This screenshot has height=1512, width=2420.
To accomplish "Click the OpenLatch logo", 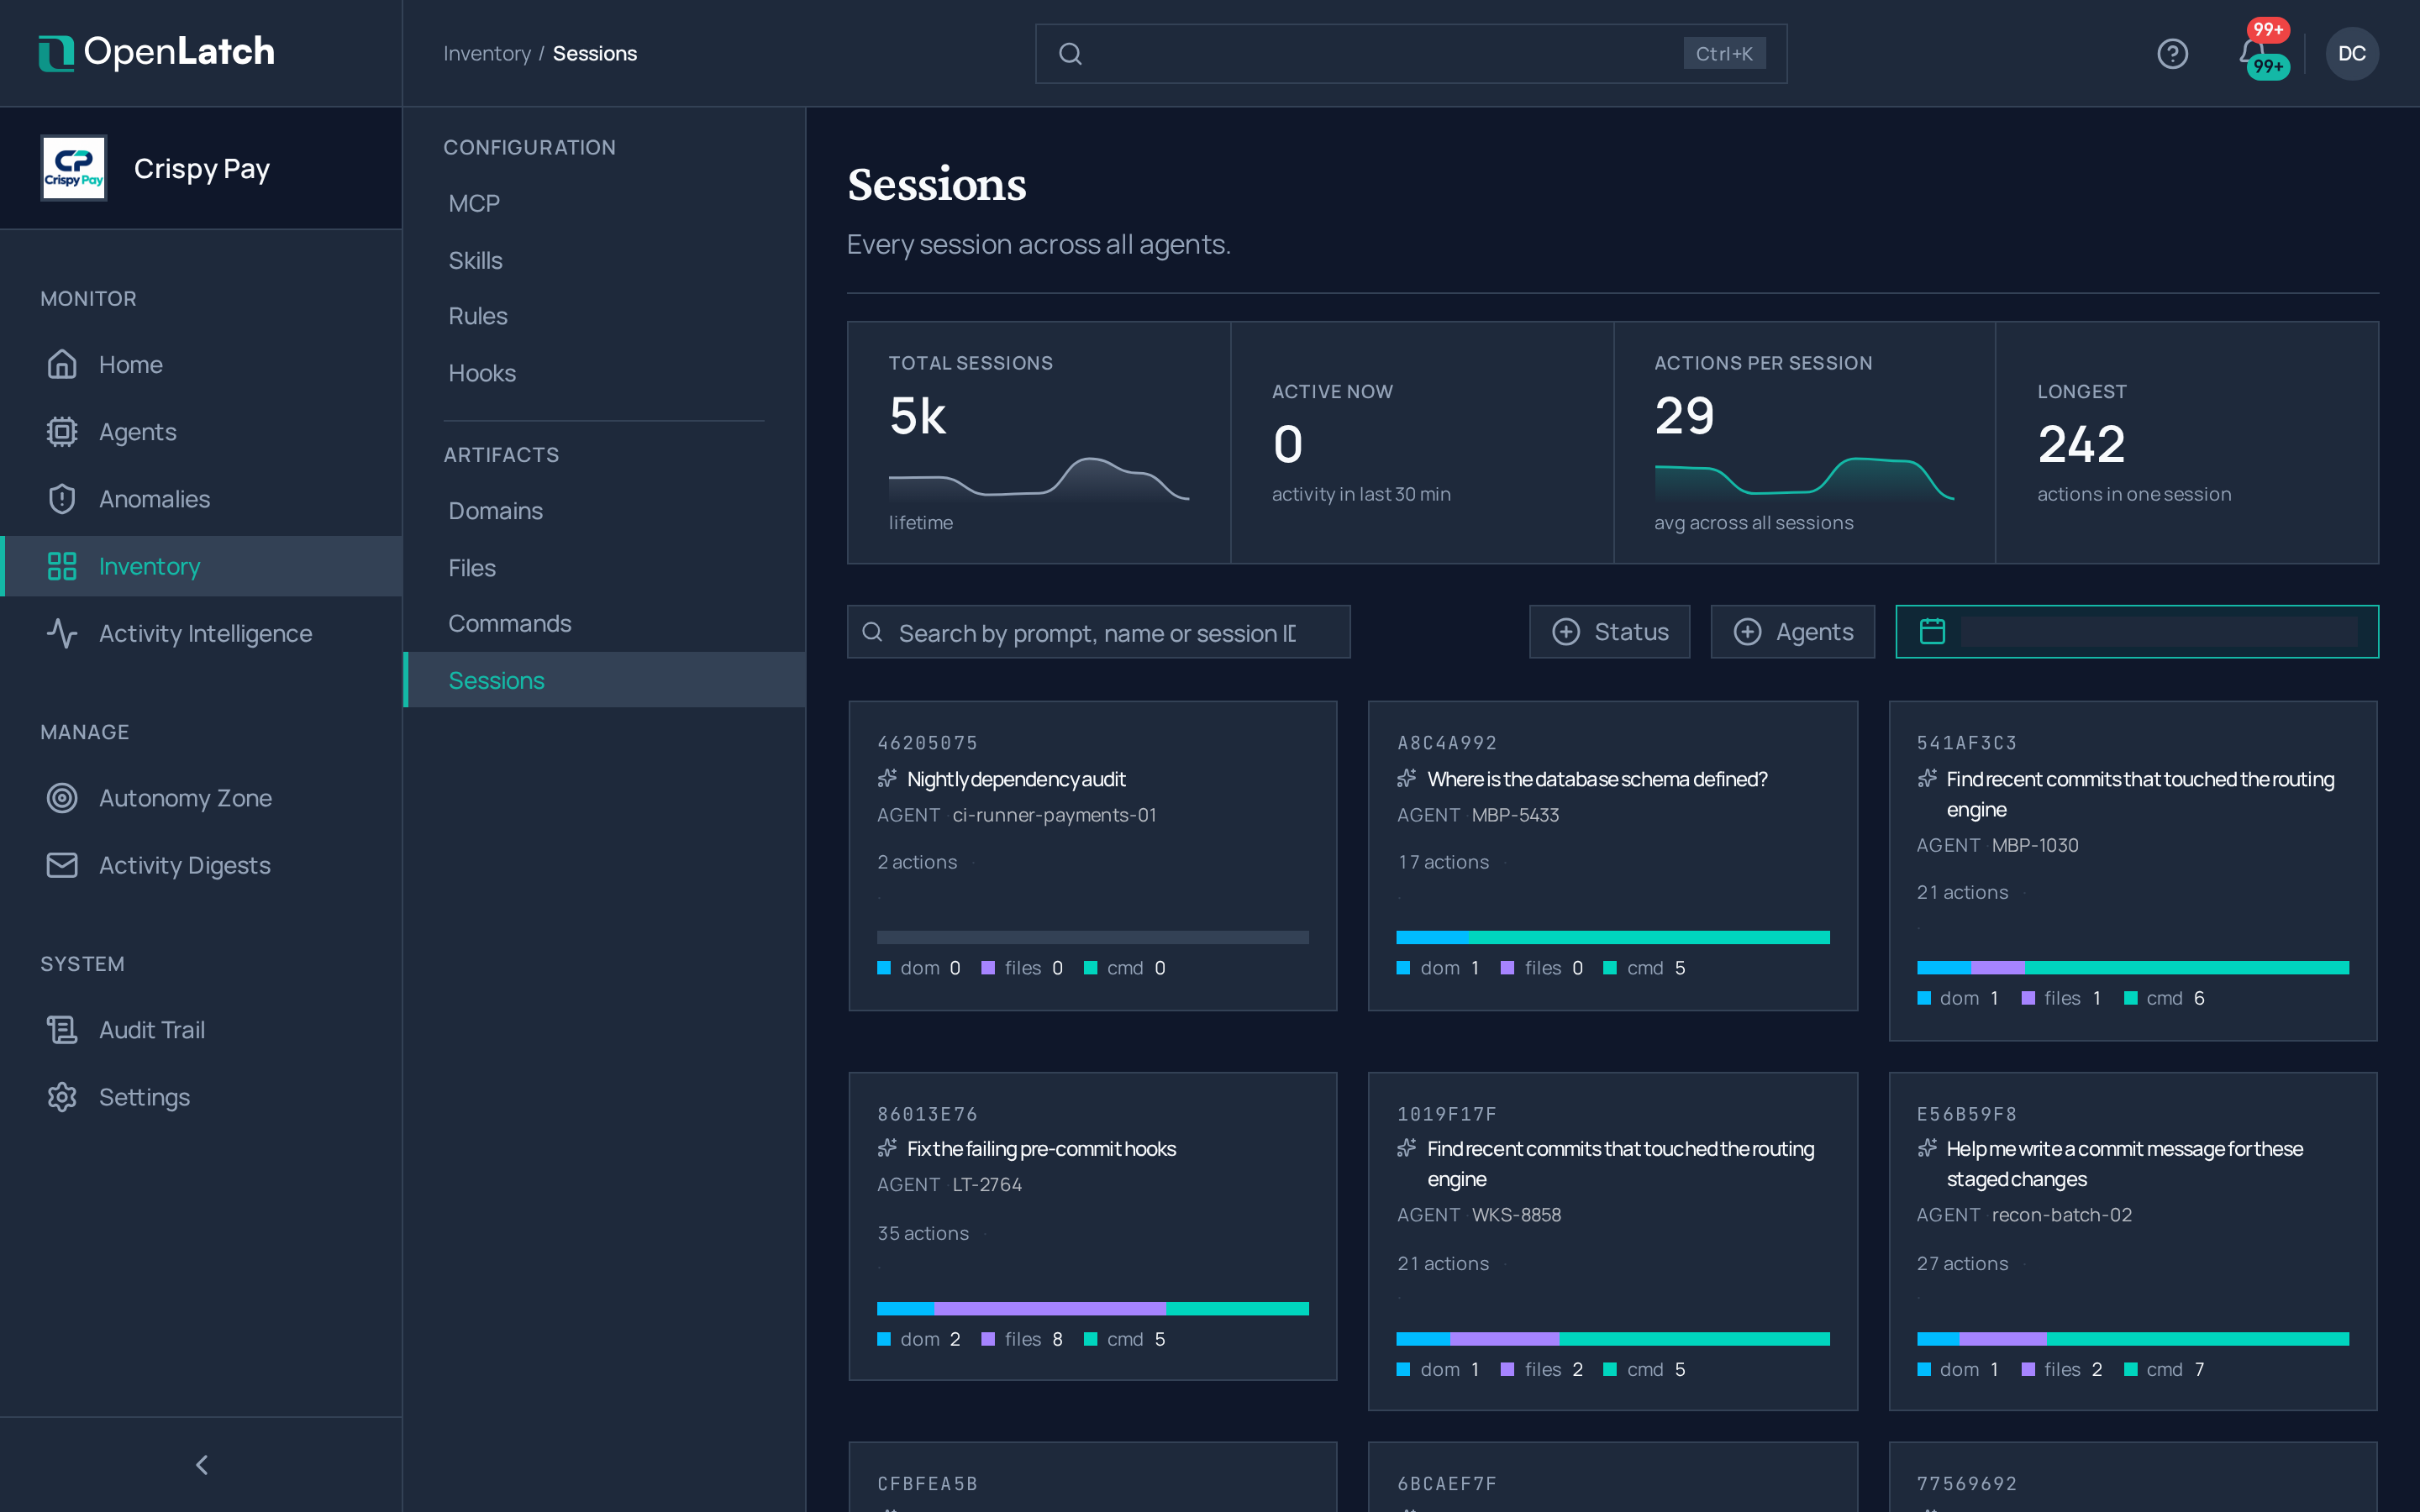I will tap(156, 53).
